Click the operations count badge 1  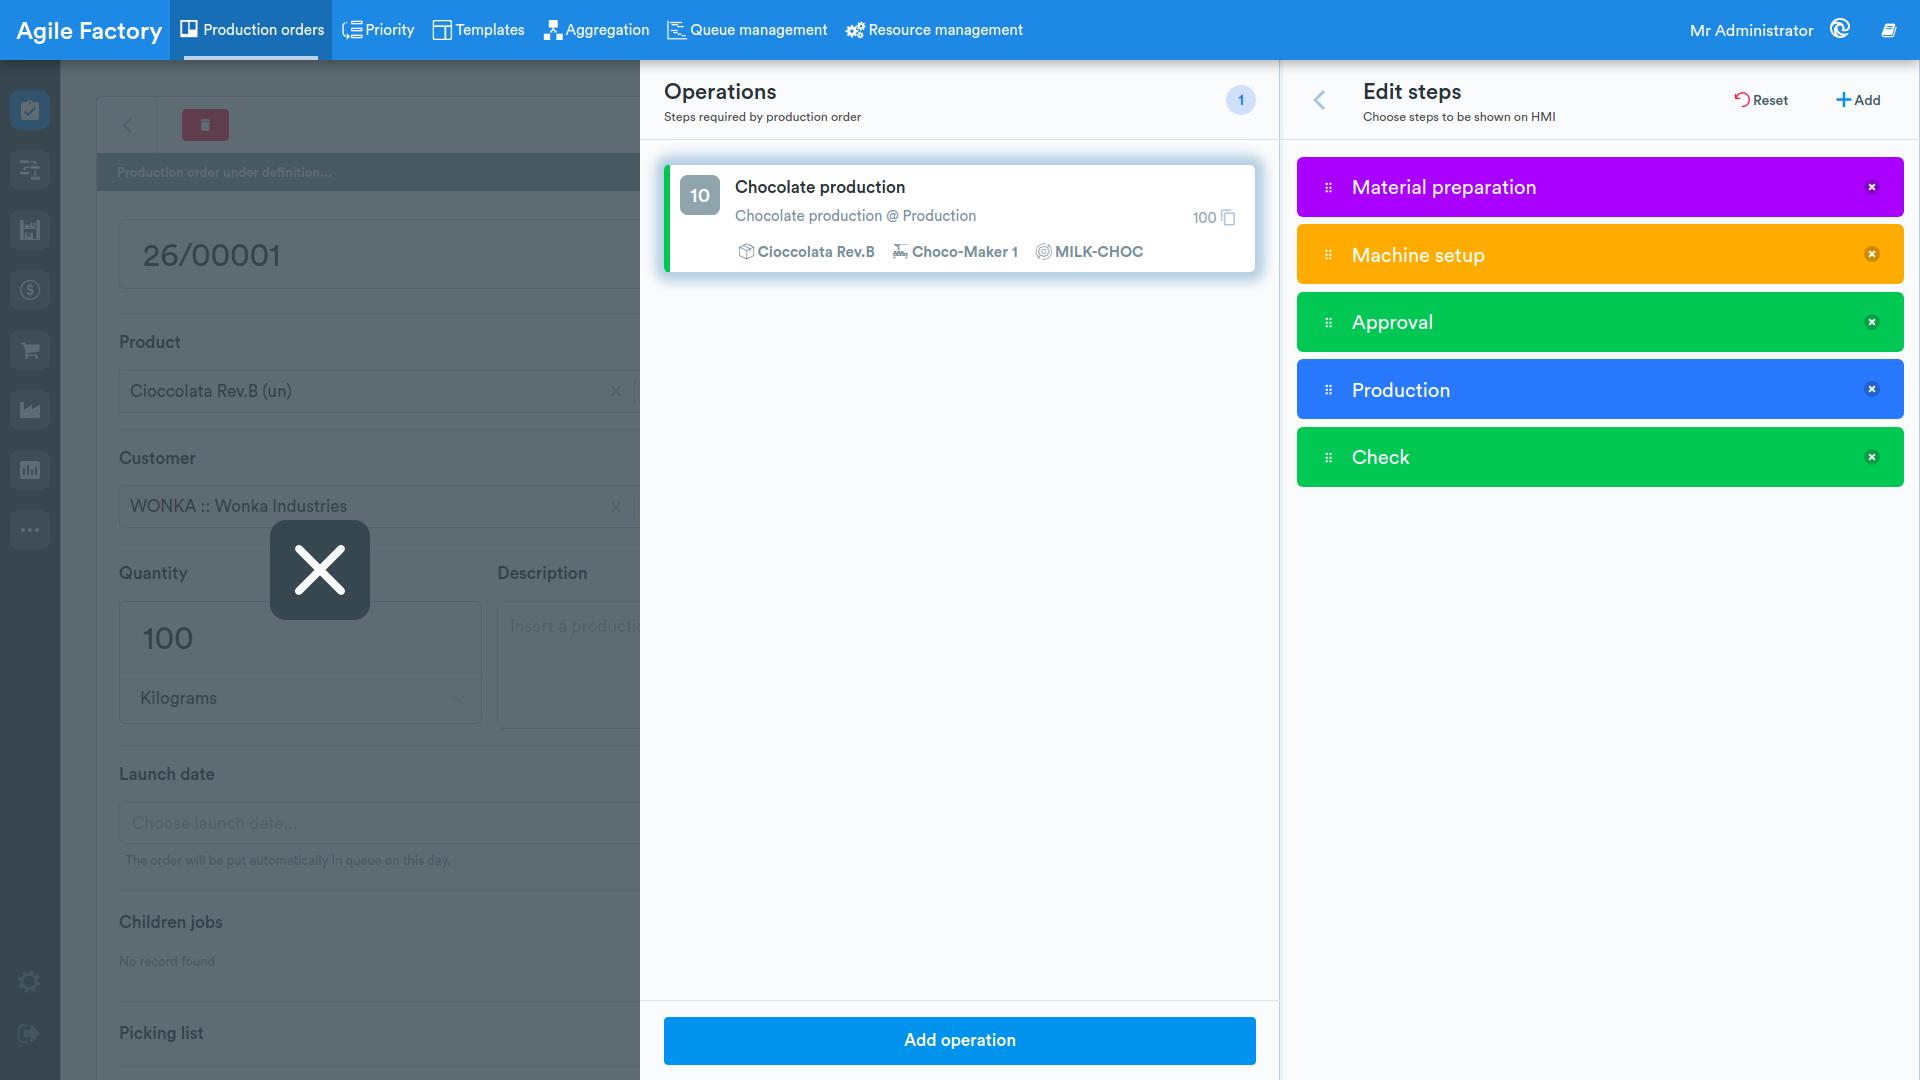[x=1241, y=100]
